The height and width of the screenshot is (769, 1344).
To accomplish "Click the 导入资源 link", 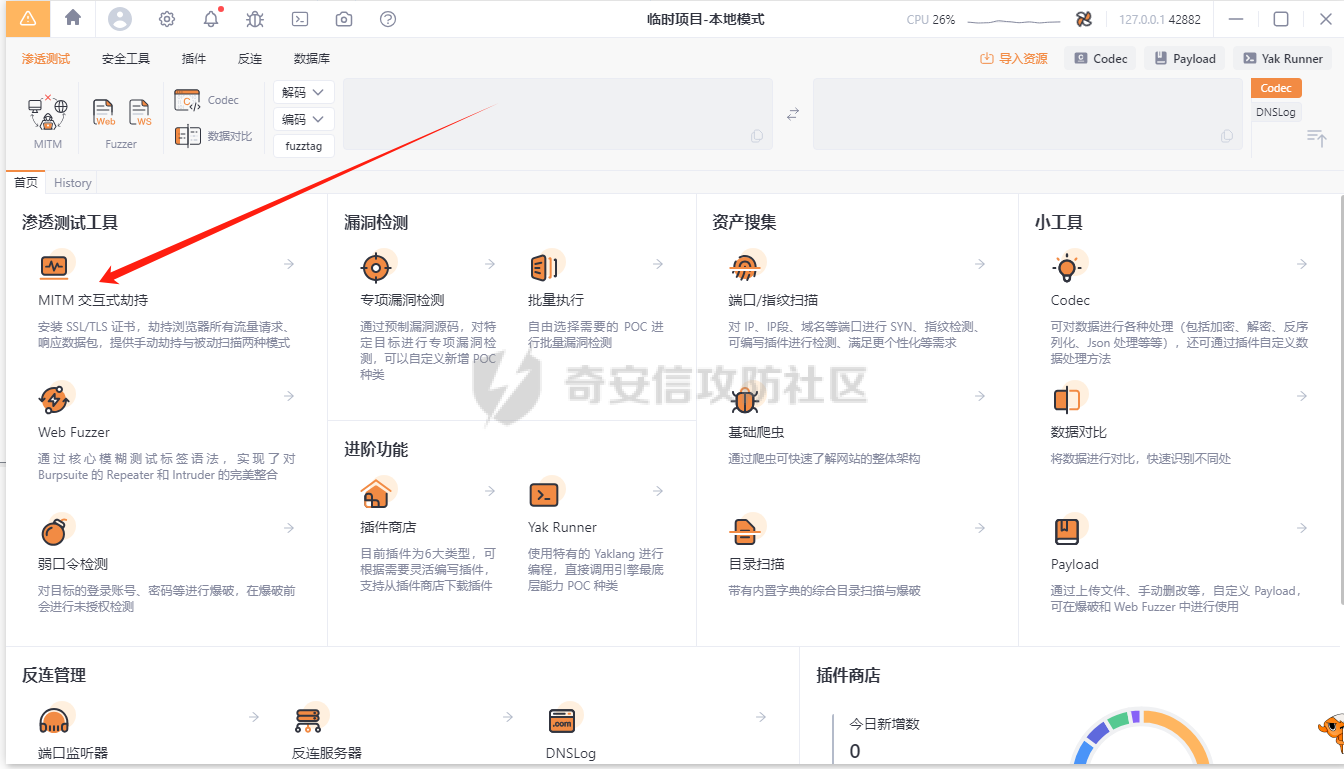I will coord(1014,59).
